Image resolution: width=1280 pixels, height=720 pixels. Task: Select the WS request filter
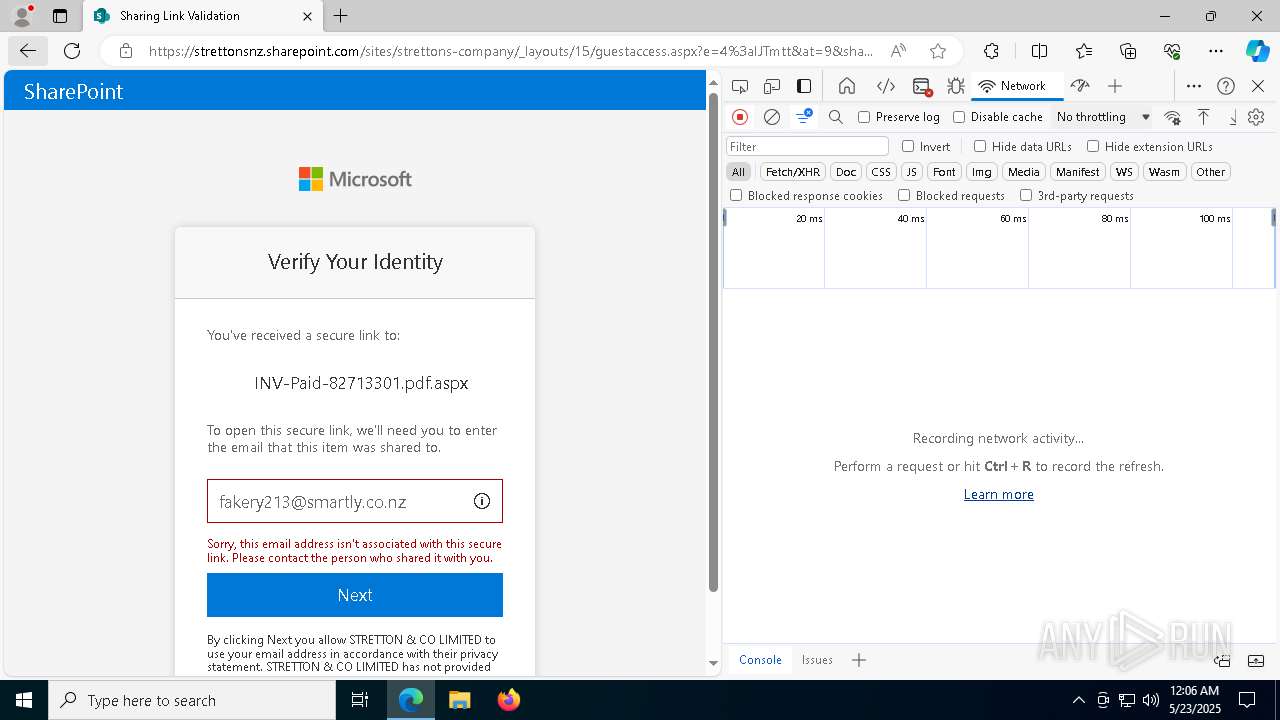coord(1125,172)
